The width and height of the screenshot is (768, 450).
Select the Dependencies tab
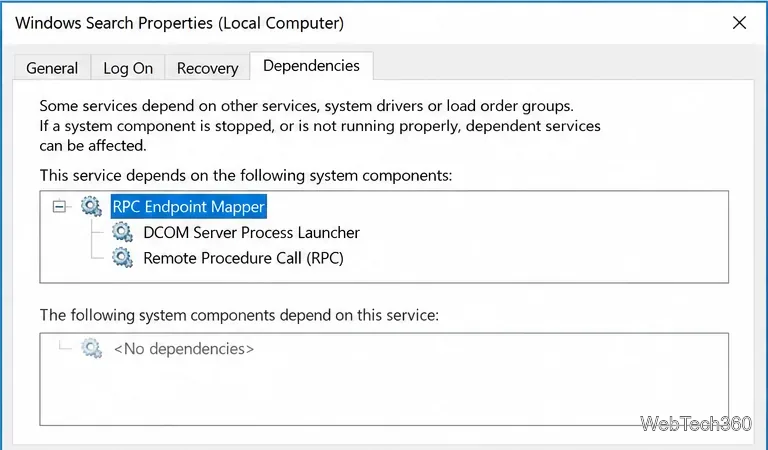point(312,66)
